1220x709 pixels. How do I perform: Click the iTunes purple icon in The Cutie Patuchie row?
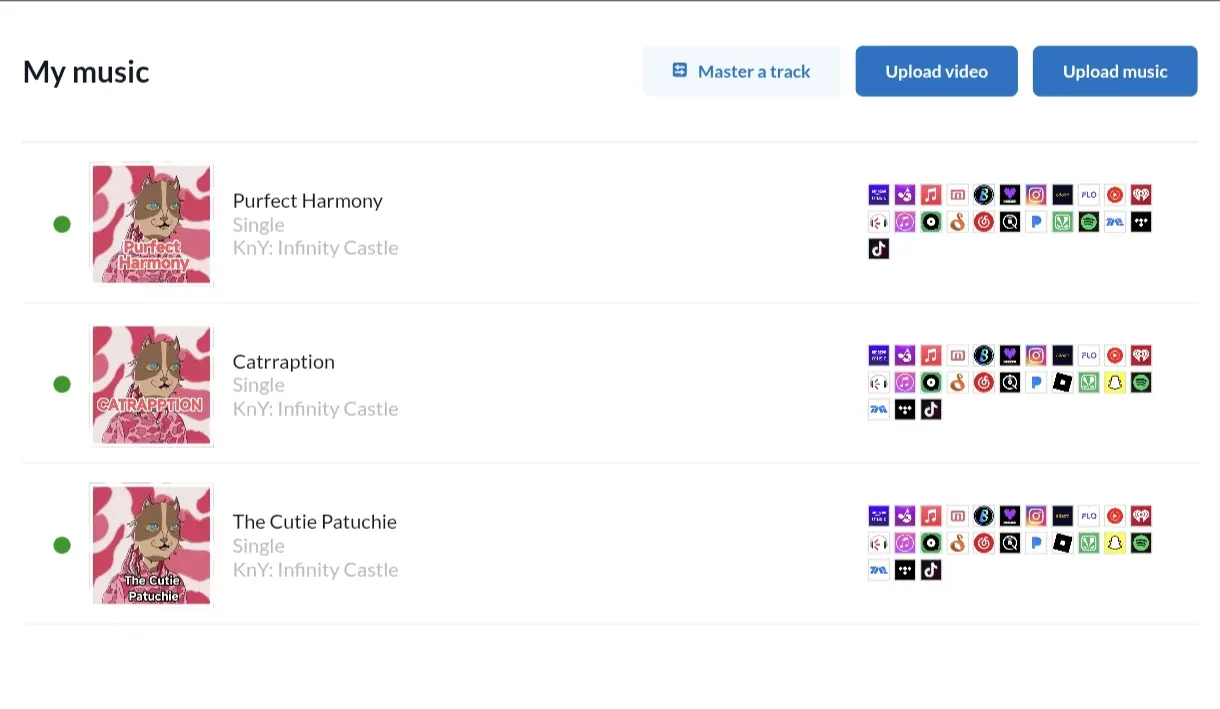click(905, 543)
